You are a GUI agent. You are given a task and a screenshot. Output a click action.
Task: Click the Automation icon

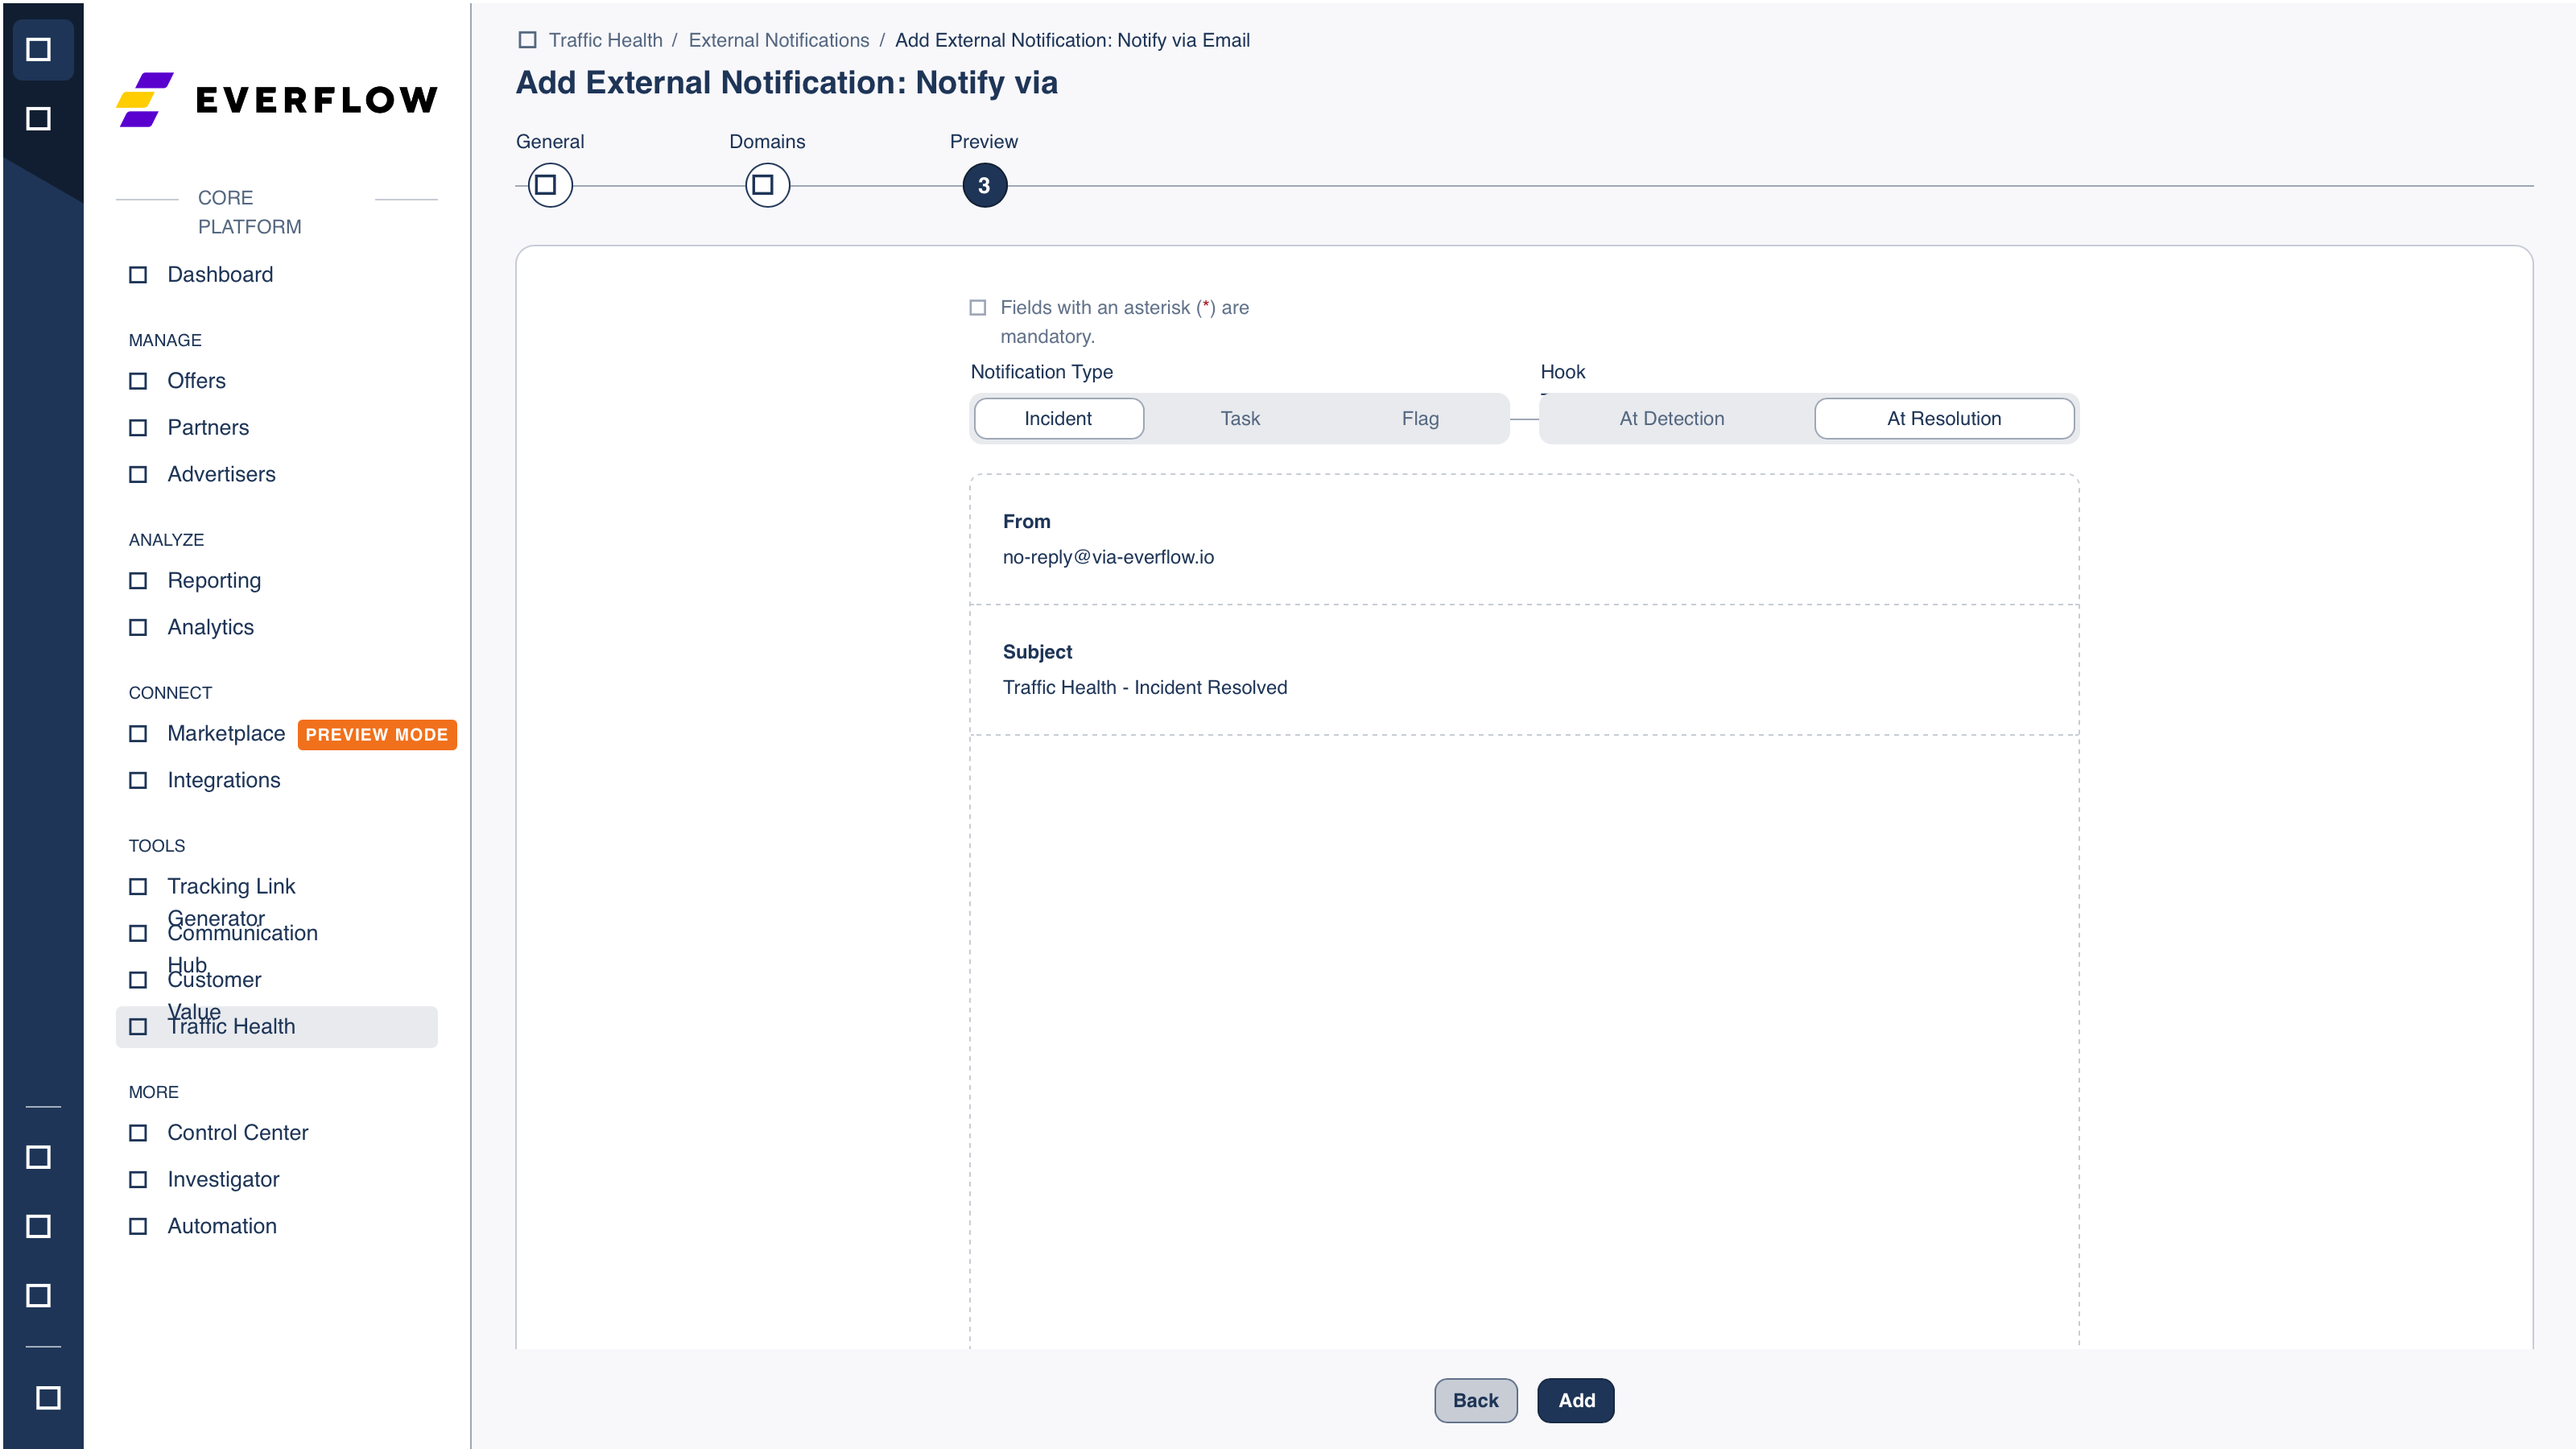138,1227
